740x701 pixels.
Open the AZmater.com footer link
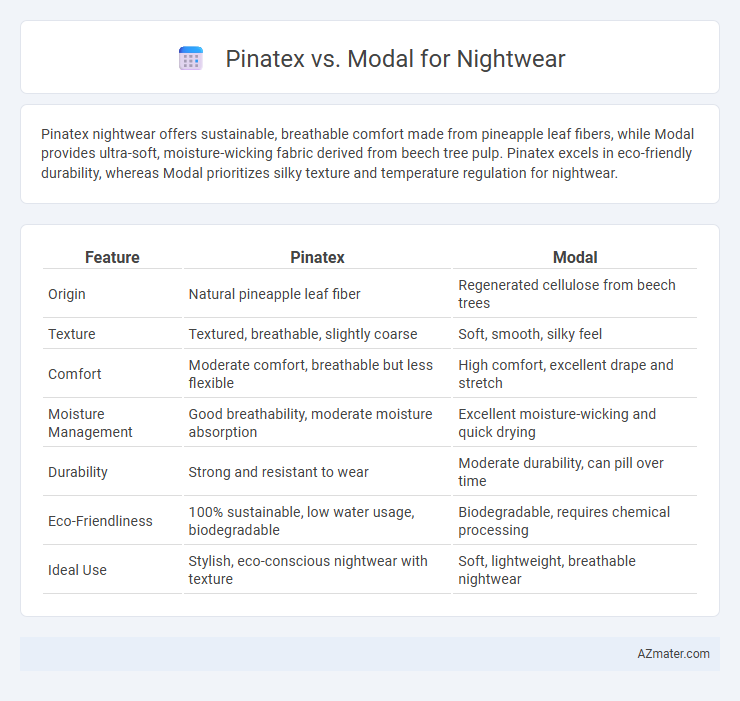click(673, 654)
